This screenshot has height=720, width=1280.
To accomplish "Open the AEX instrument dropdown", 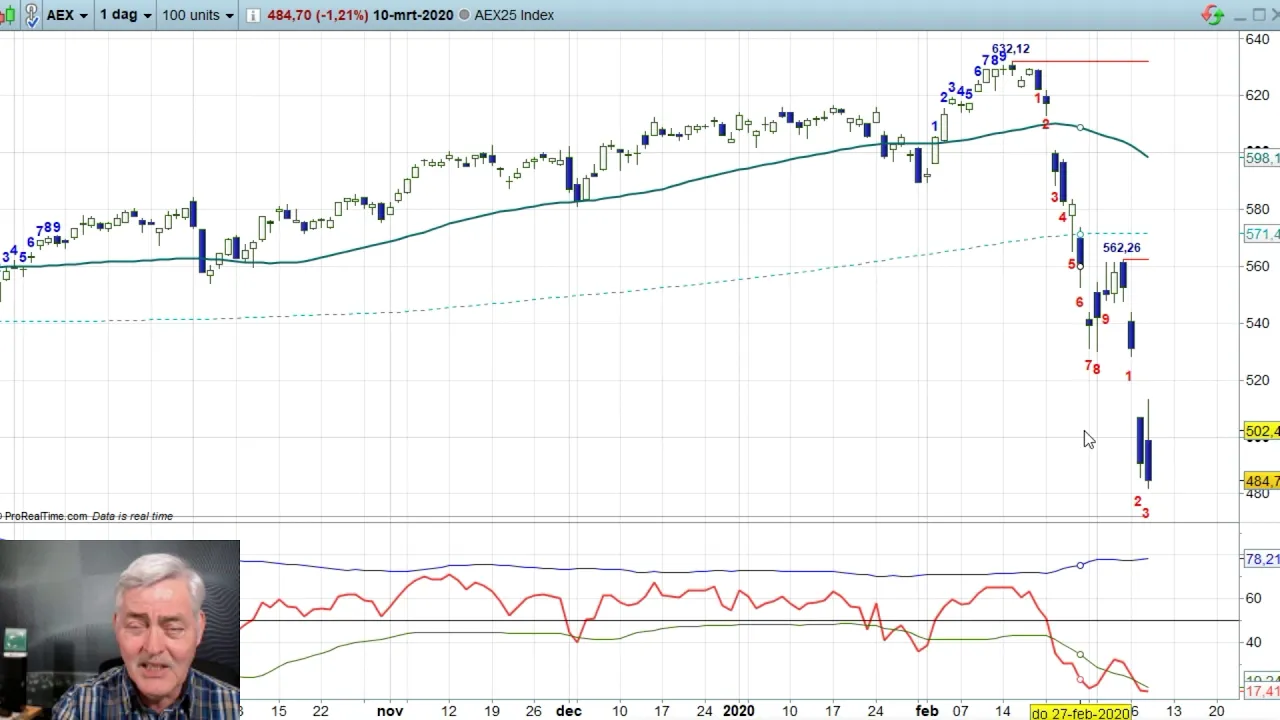I will pyautogui.click(x=67, y=15).
